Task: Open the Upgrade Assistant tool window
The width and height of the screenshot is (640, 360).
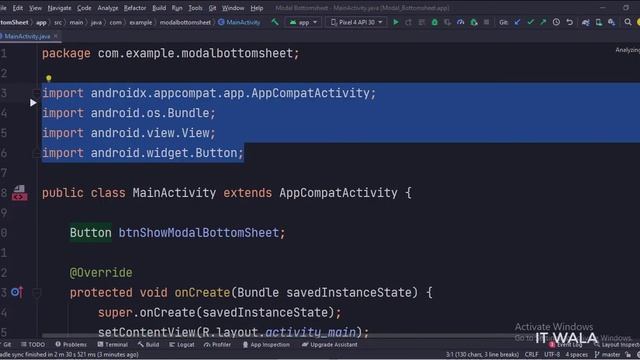Action: click(x=330, y=344)
